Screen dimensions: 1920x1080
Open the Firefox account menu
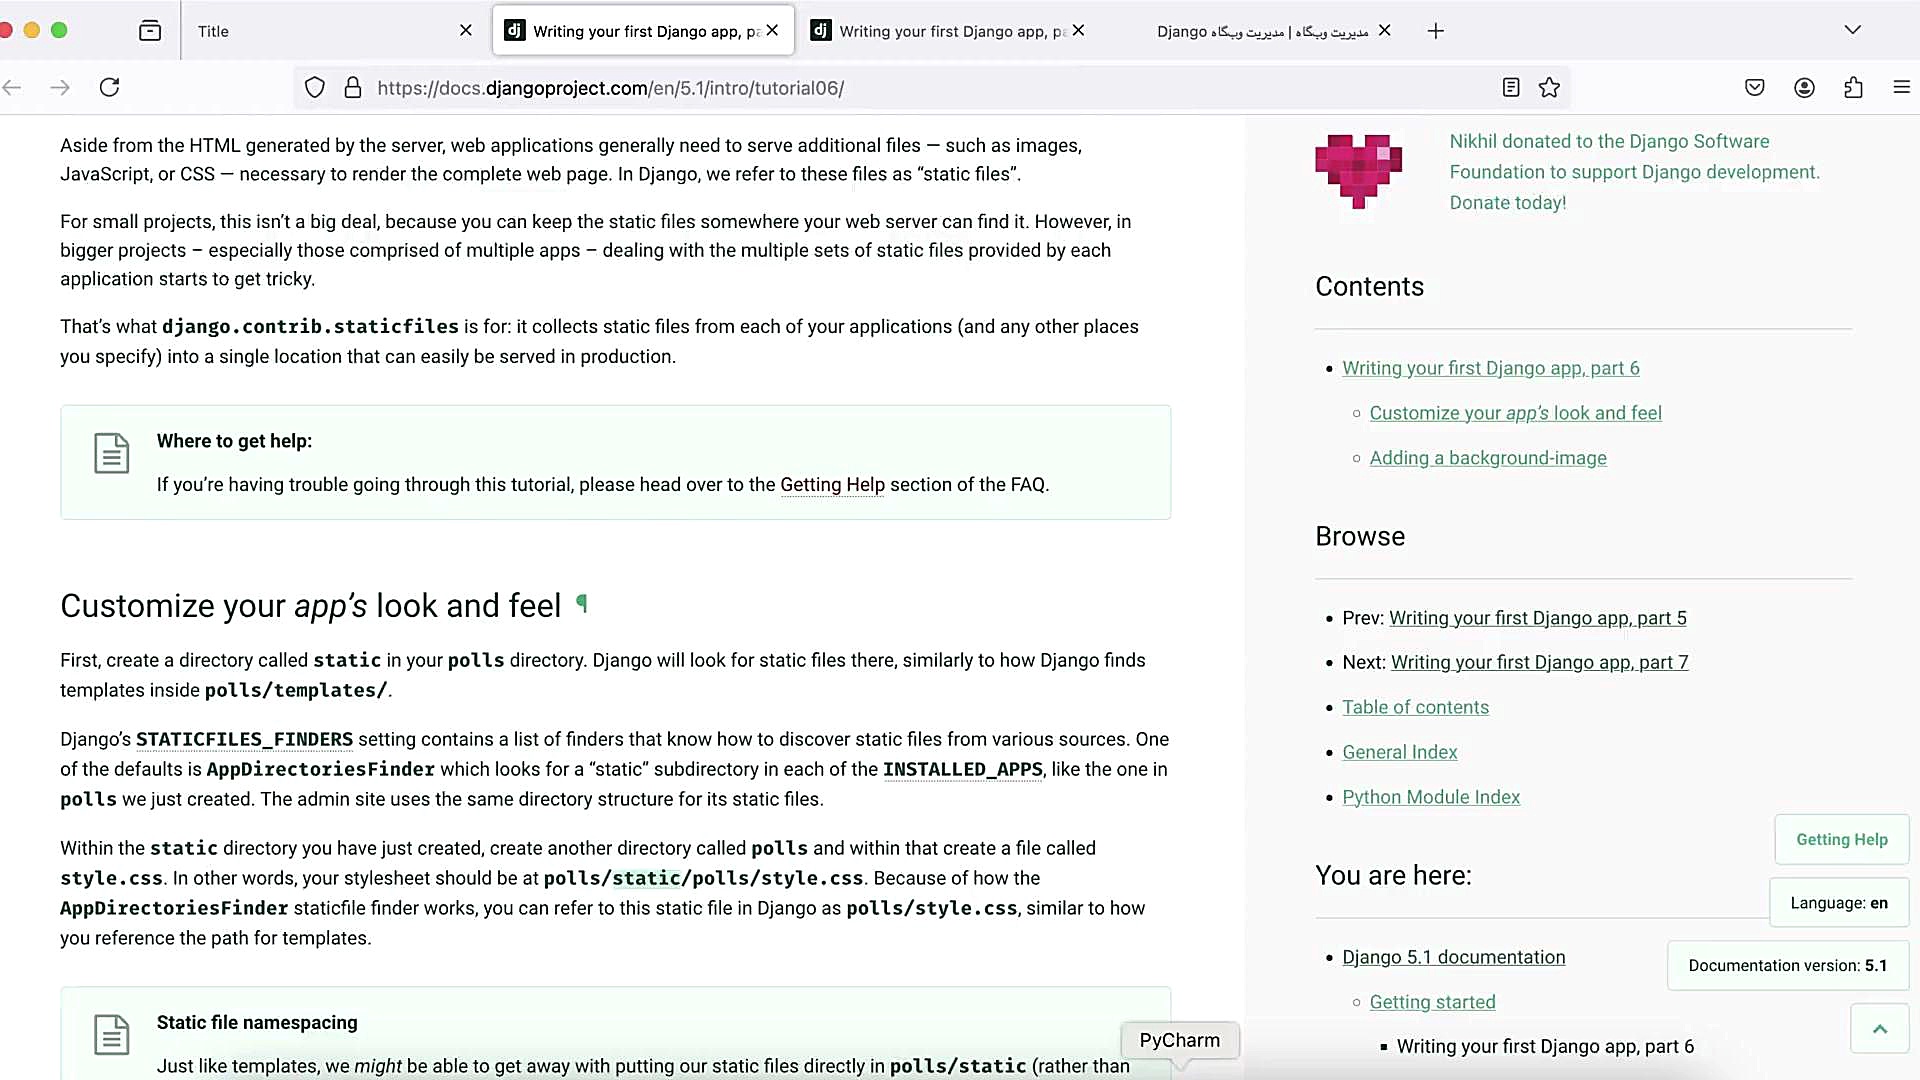pos(1805,88)
